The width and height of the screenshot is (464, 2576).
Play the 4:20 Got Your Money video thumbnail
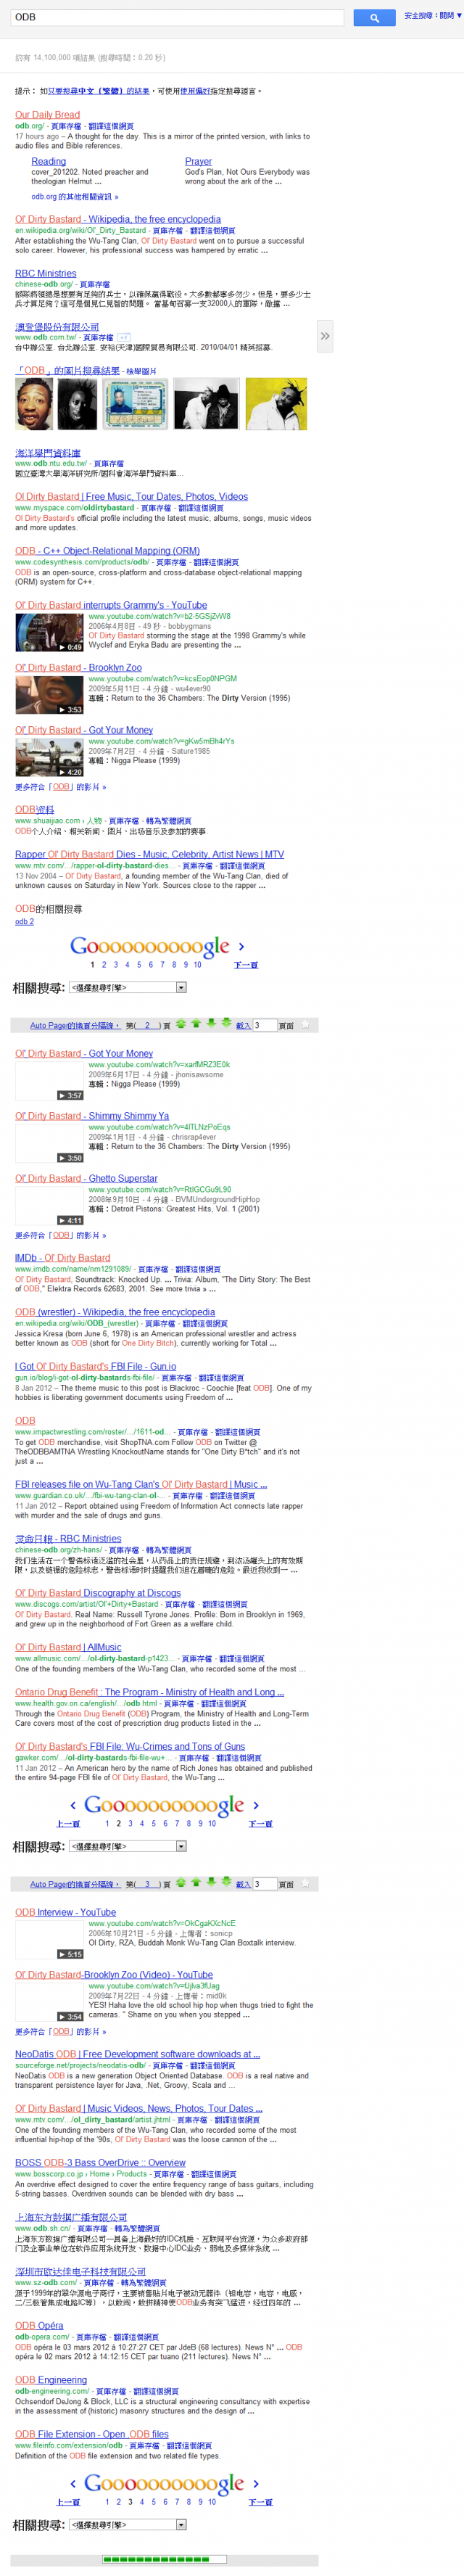[x=49, y=757]
